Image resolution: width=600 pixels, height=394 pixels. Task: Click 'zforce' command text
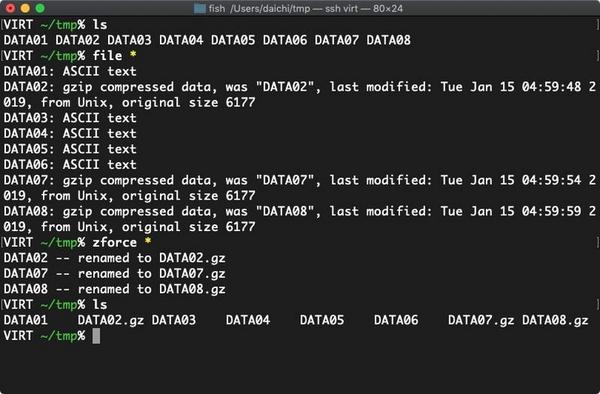[114, 242]
